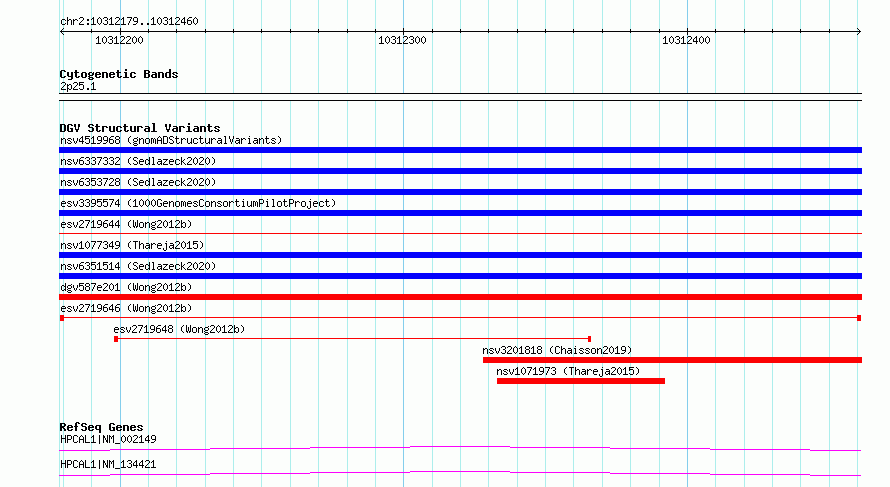
Task: Click the HPCAL1|NM_002149 gene label
Action: pos(108,439)
